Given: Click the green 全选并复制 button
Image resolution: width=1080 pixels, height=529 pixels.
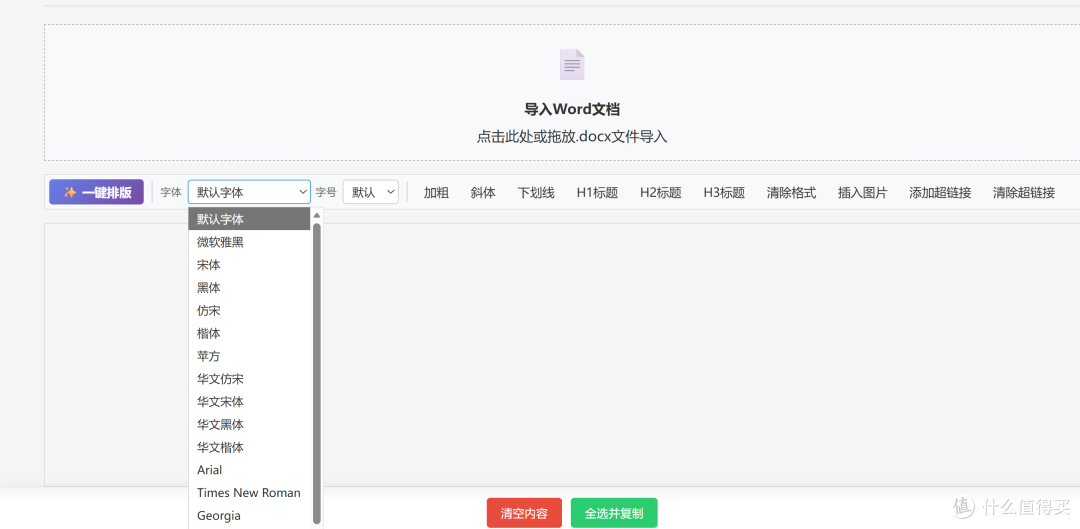Looking at the screenshot, I should (614, 513).
